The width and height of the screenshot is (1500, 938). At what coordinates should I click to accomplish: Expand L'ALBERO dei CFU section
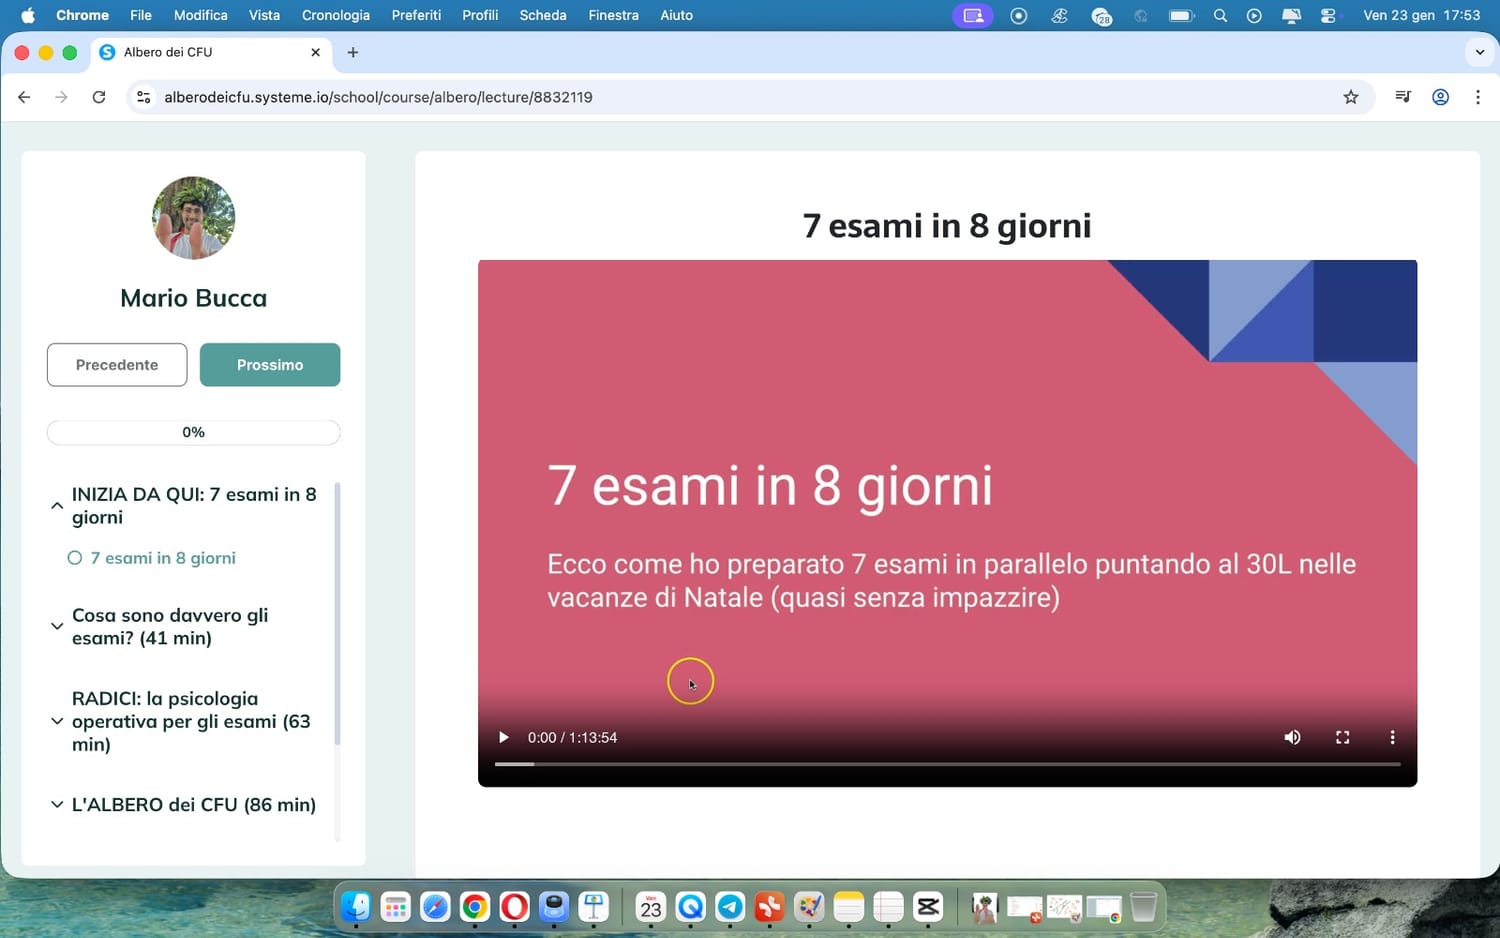pyautogui.click(x=57, y=804)
